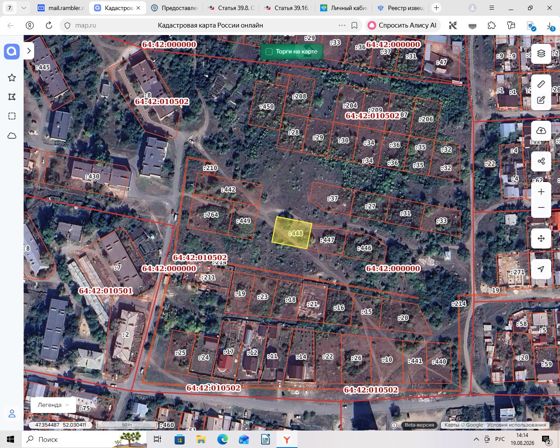Zoom in the map with plus button
Image resolution: width=560 pixels, height=448 pixels.
pyautogui.click(x=541, y=192)
